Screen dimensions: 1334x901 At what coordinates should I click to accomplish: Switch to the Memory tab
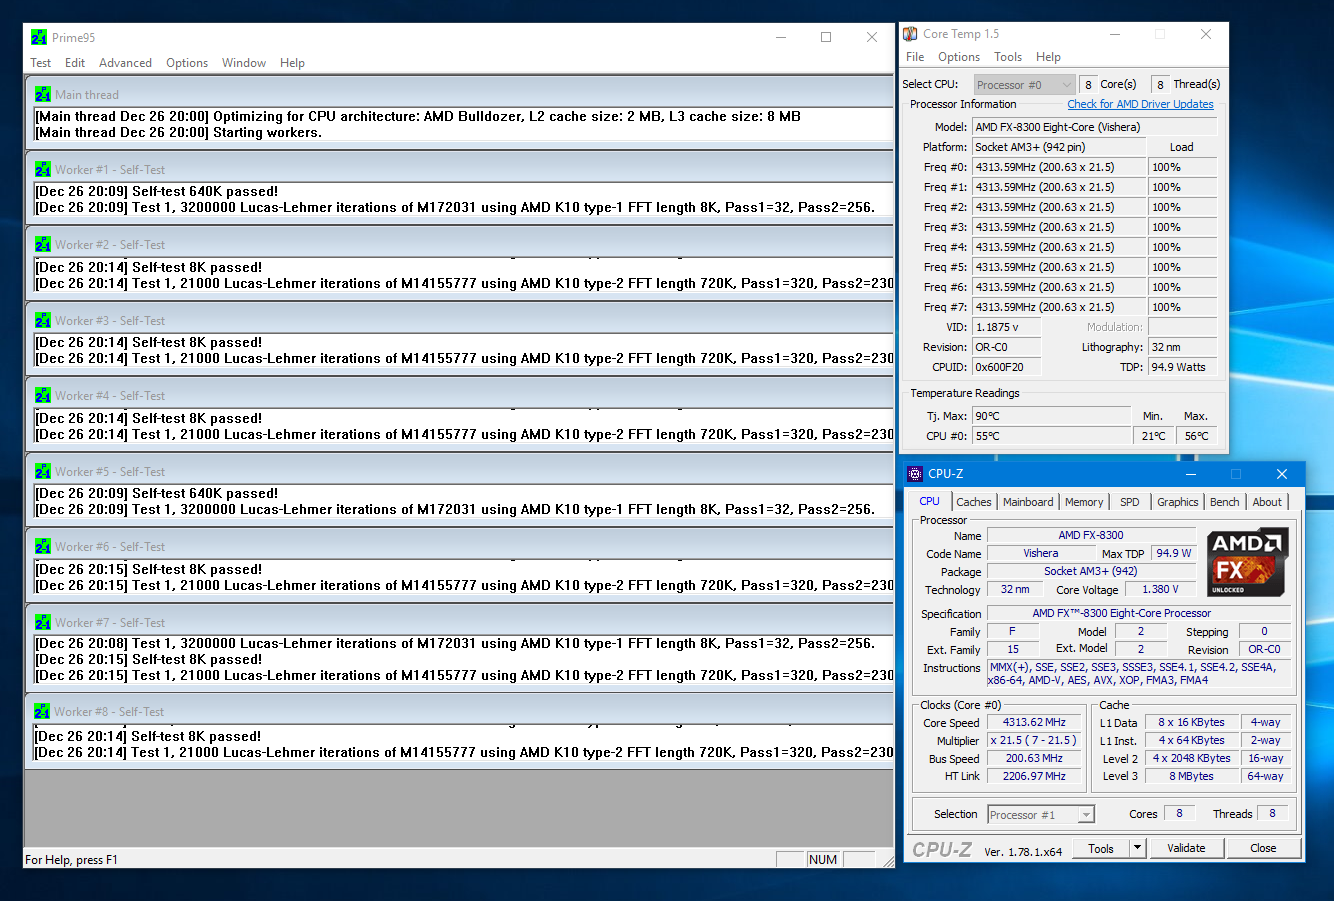coord(1084,502)
